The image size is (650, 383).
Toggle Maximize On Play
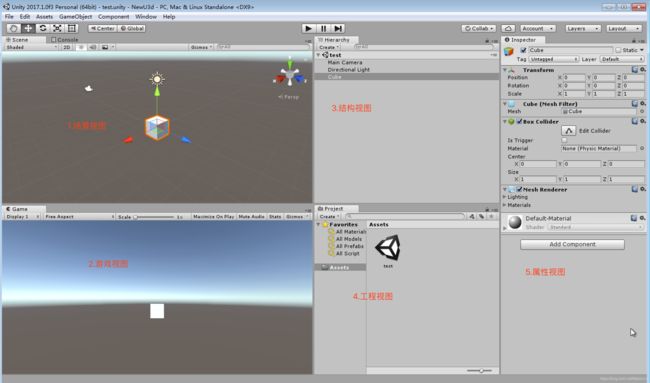213,216
